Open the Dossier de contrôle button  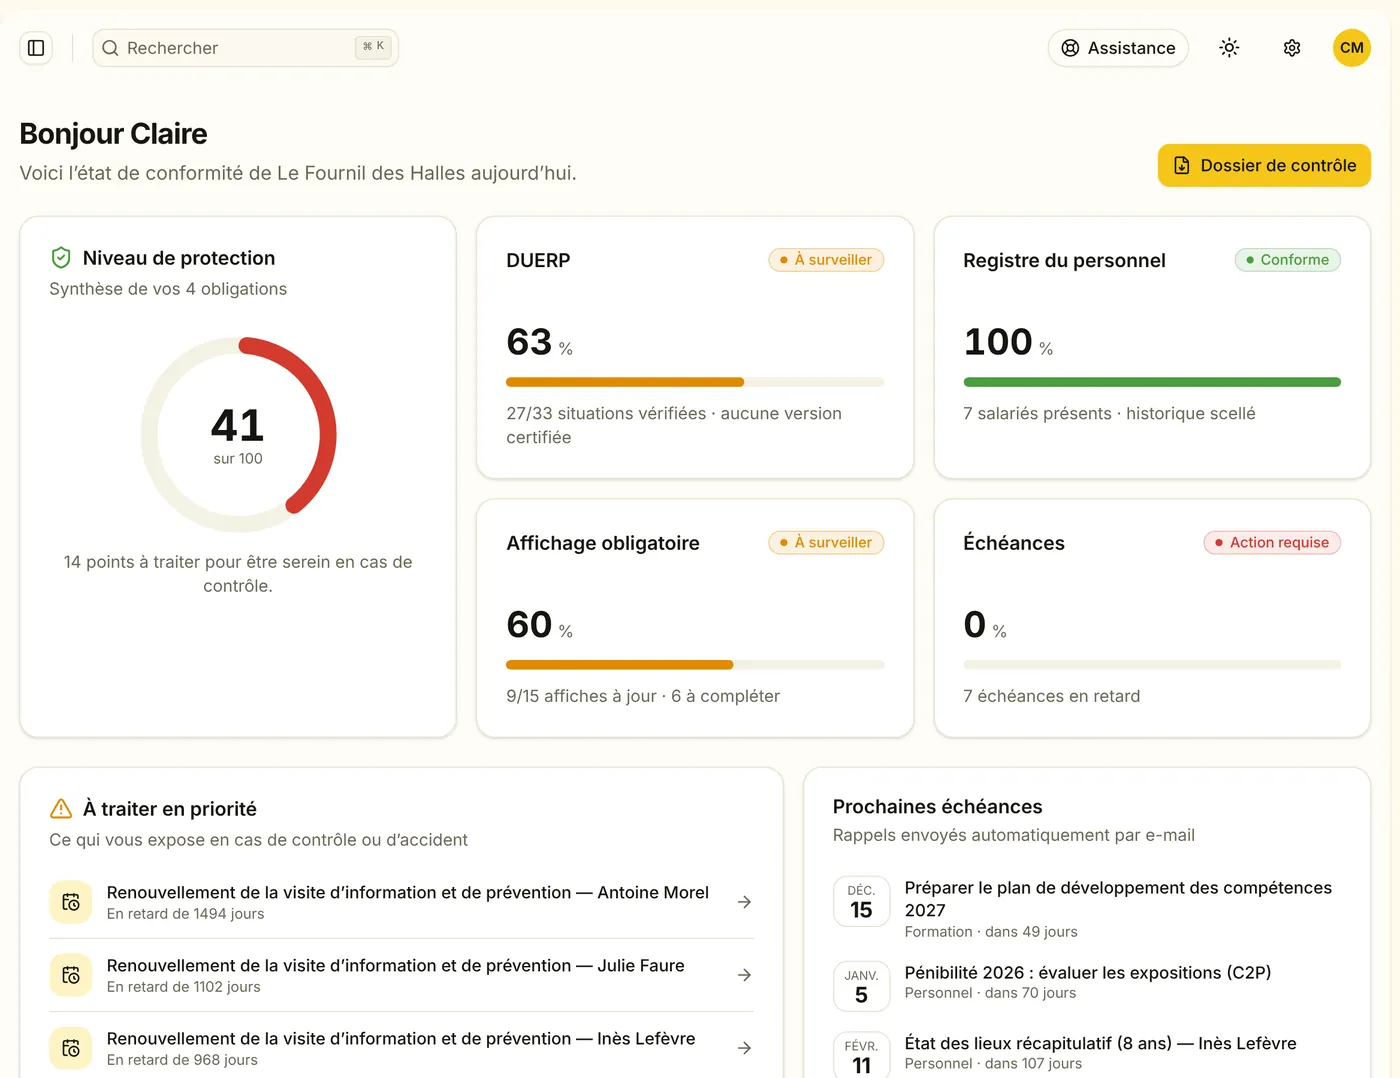[1264, 165]
